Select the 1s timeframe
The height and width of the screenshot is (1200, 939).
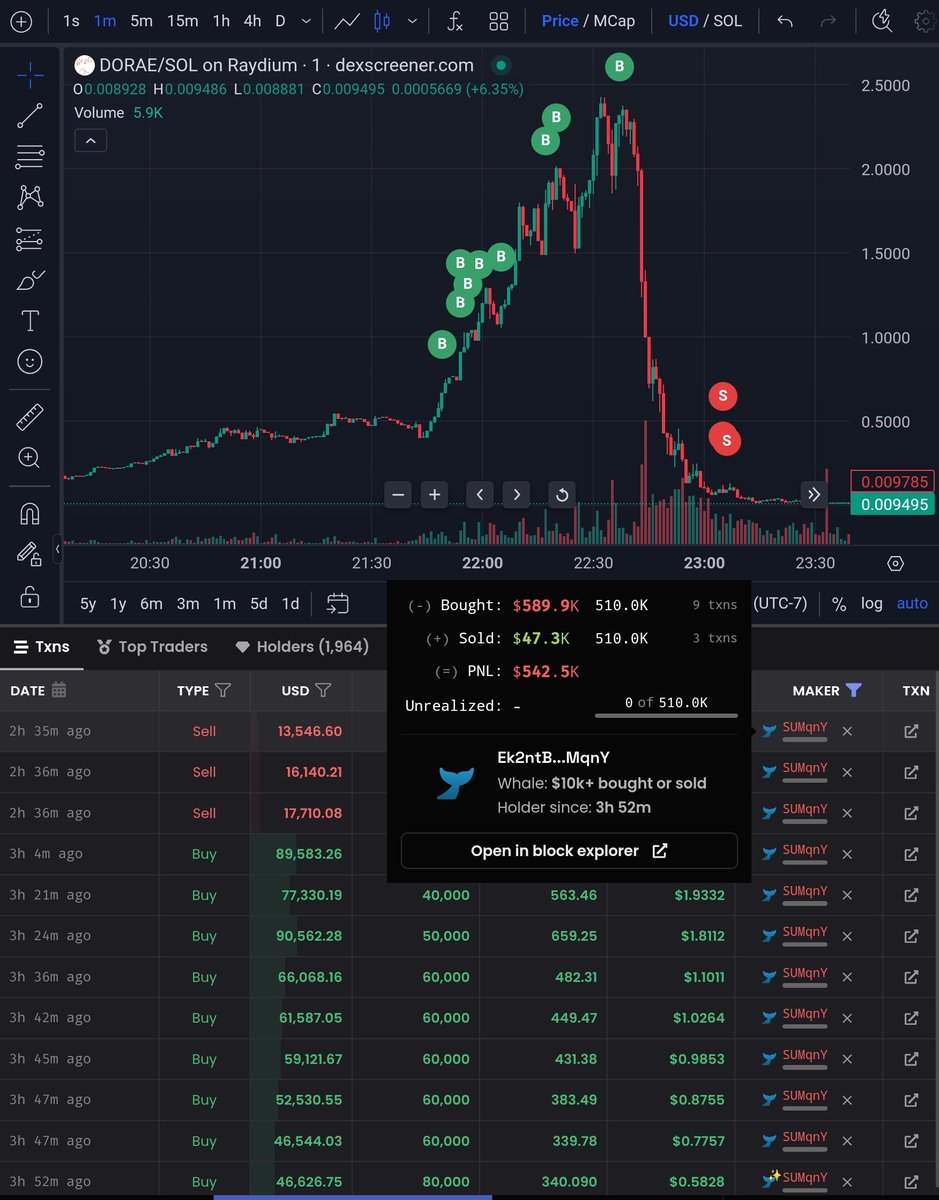[x=72, y=21]
